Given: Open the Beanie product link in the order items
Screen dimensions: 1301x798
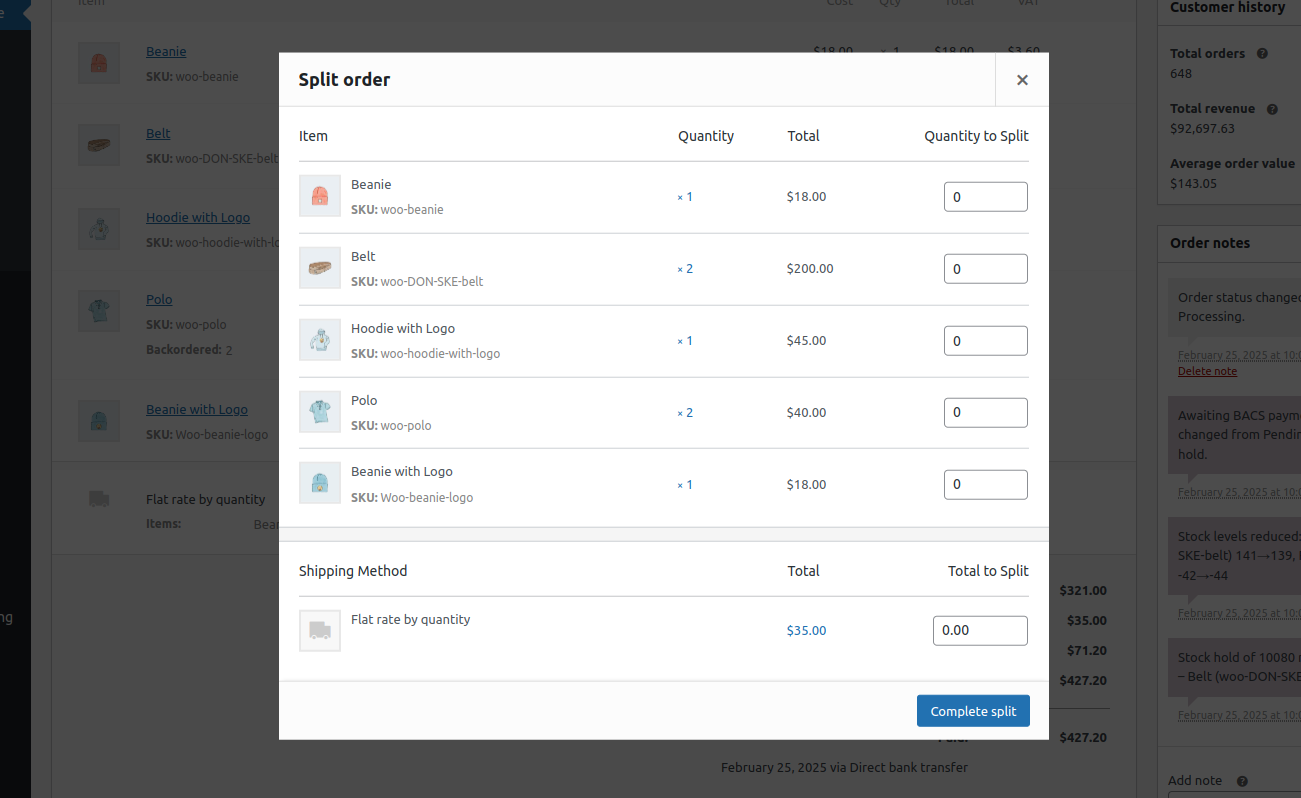Looking at the screenshot, I should coord(166,51).
